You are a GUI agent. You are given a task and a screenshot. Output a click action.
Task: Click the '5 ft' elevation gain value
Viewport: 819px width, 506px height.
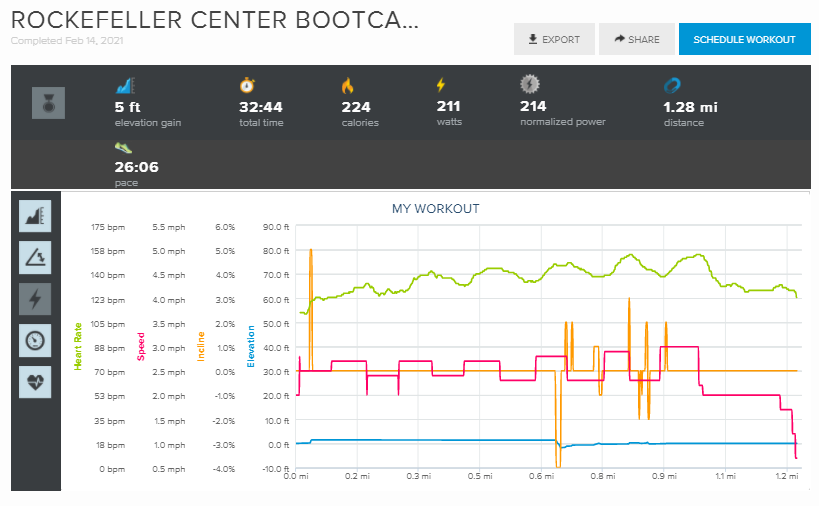(x=127, y=107)
